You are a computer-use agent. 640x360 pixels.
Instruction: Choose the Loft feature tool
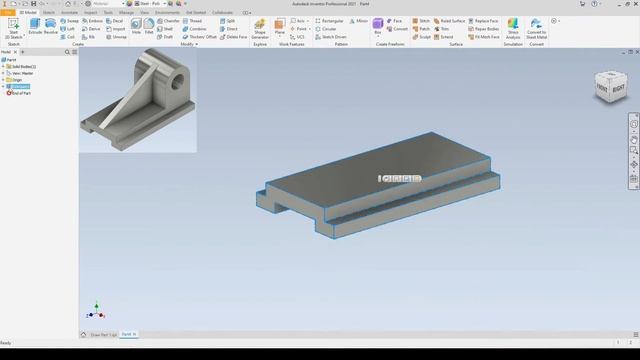click(68, 29)
